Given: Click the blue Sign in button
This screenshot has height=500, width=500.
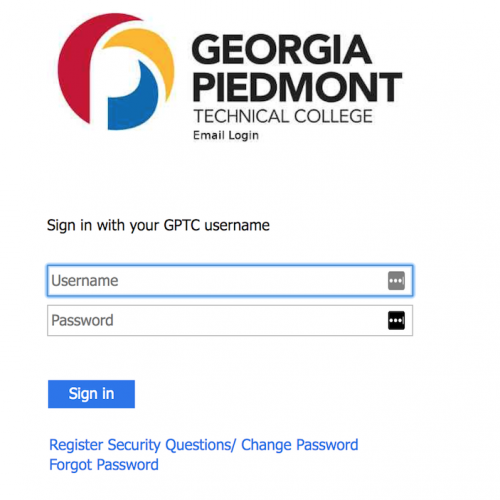Looking at the screenshot, I should point(91,394).
